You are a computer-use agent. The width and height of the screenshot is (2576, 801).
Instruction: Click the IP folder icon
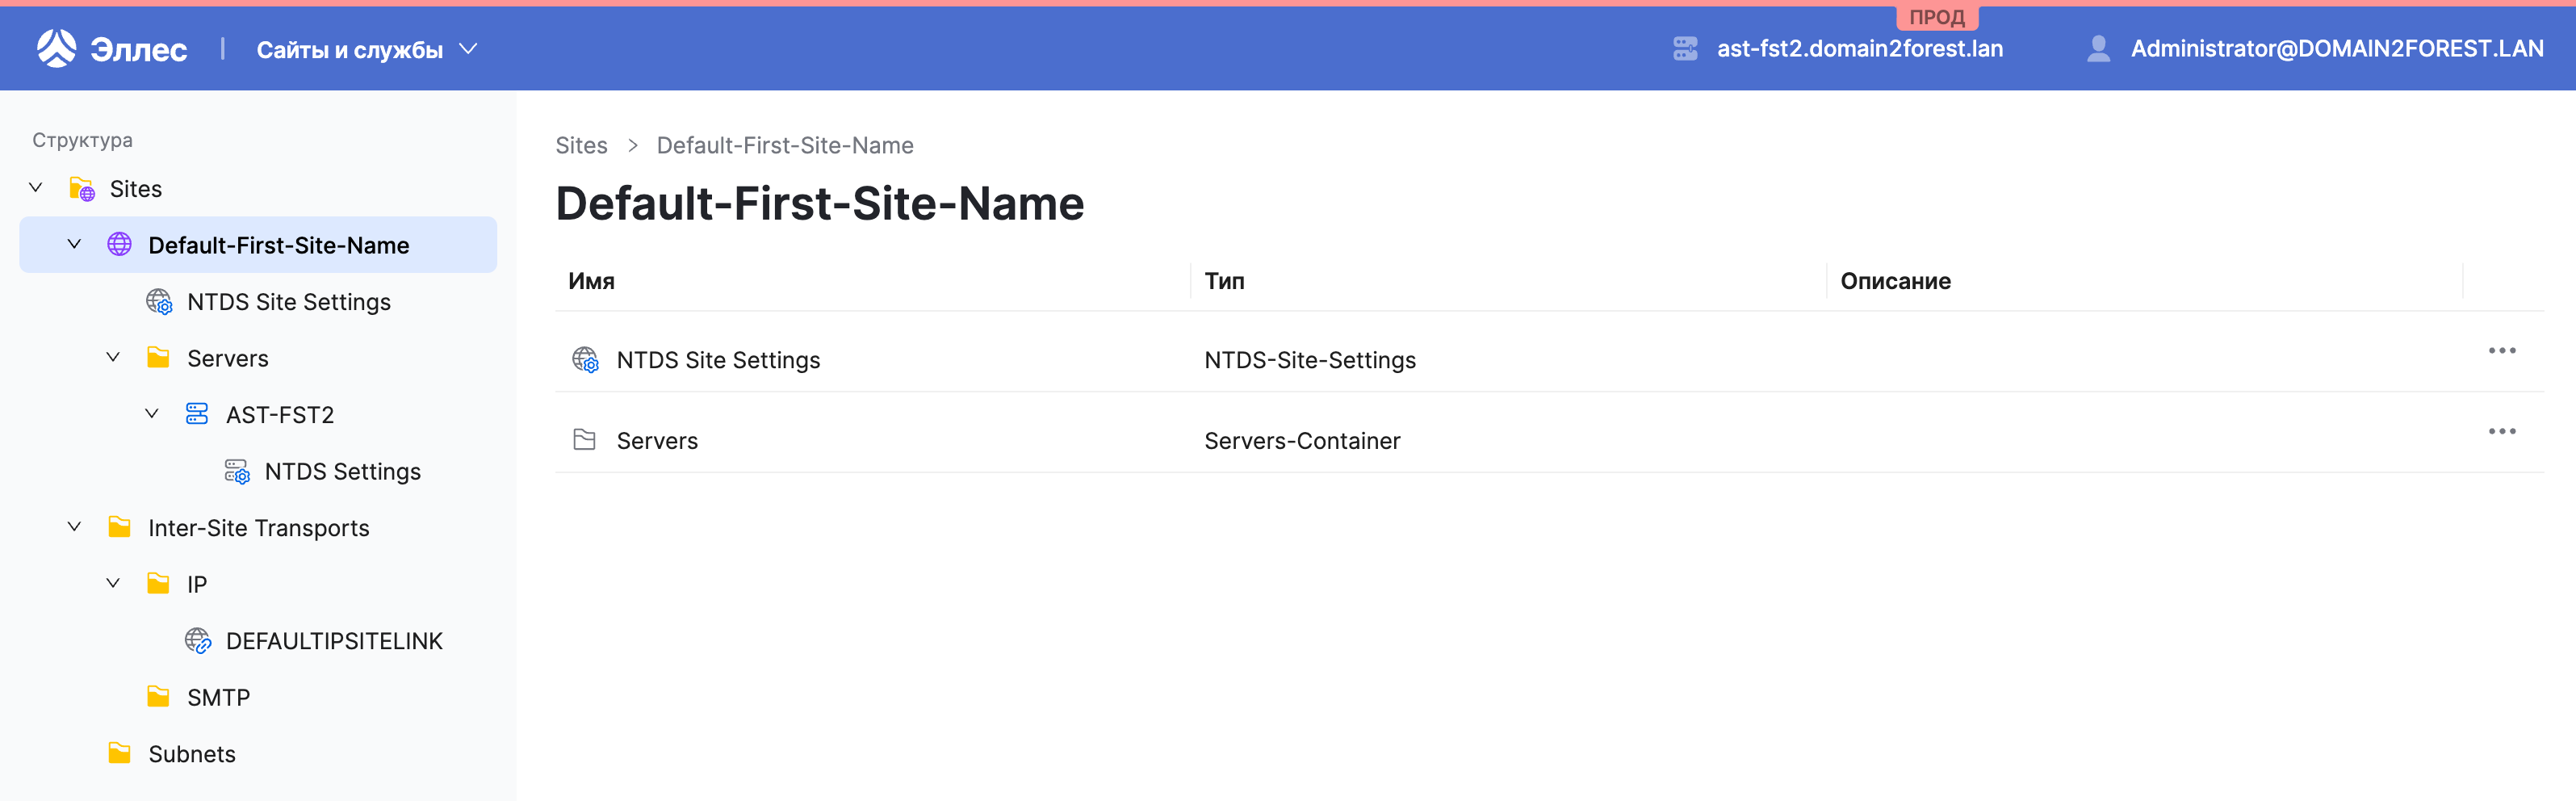158,583
